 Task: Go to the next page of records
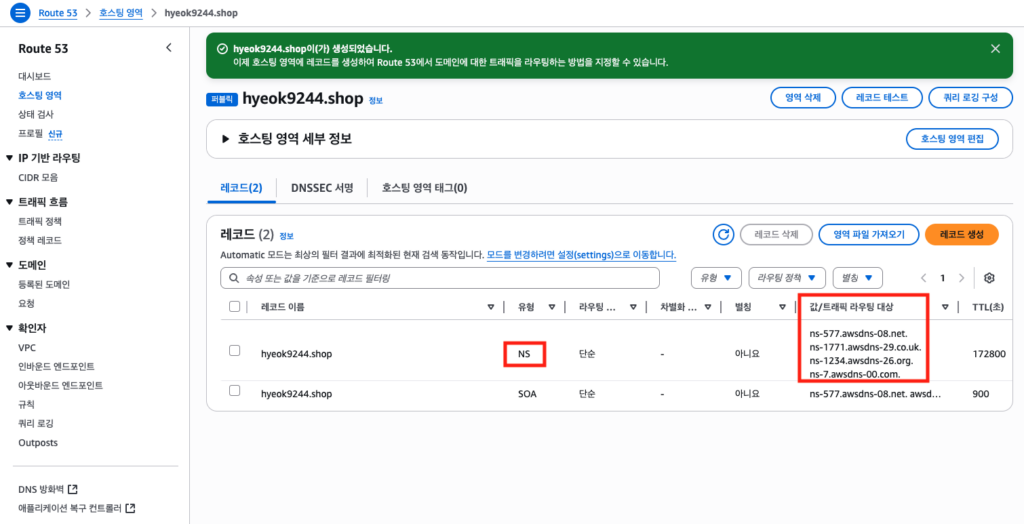tap(961, 277)
